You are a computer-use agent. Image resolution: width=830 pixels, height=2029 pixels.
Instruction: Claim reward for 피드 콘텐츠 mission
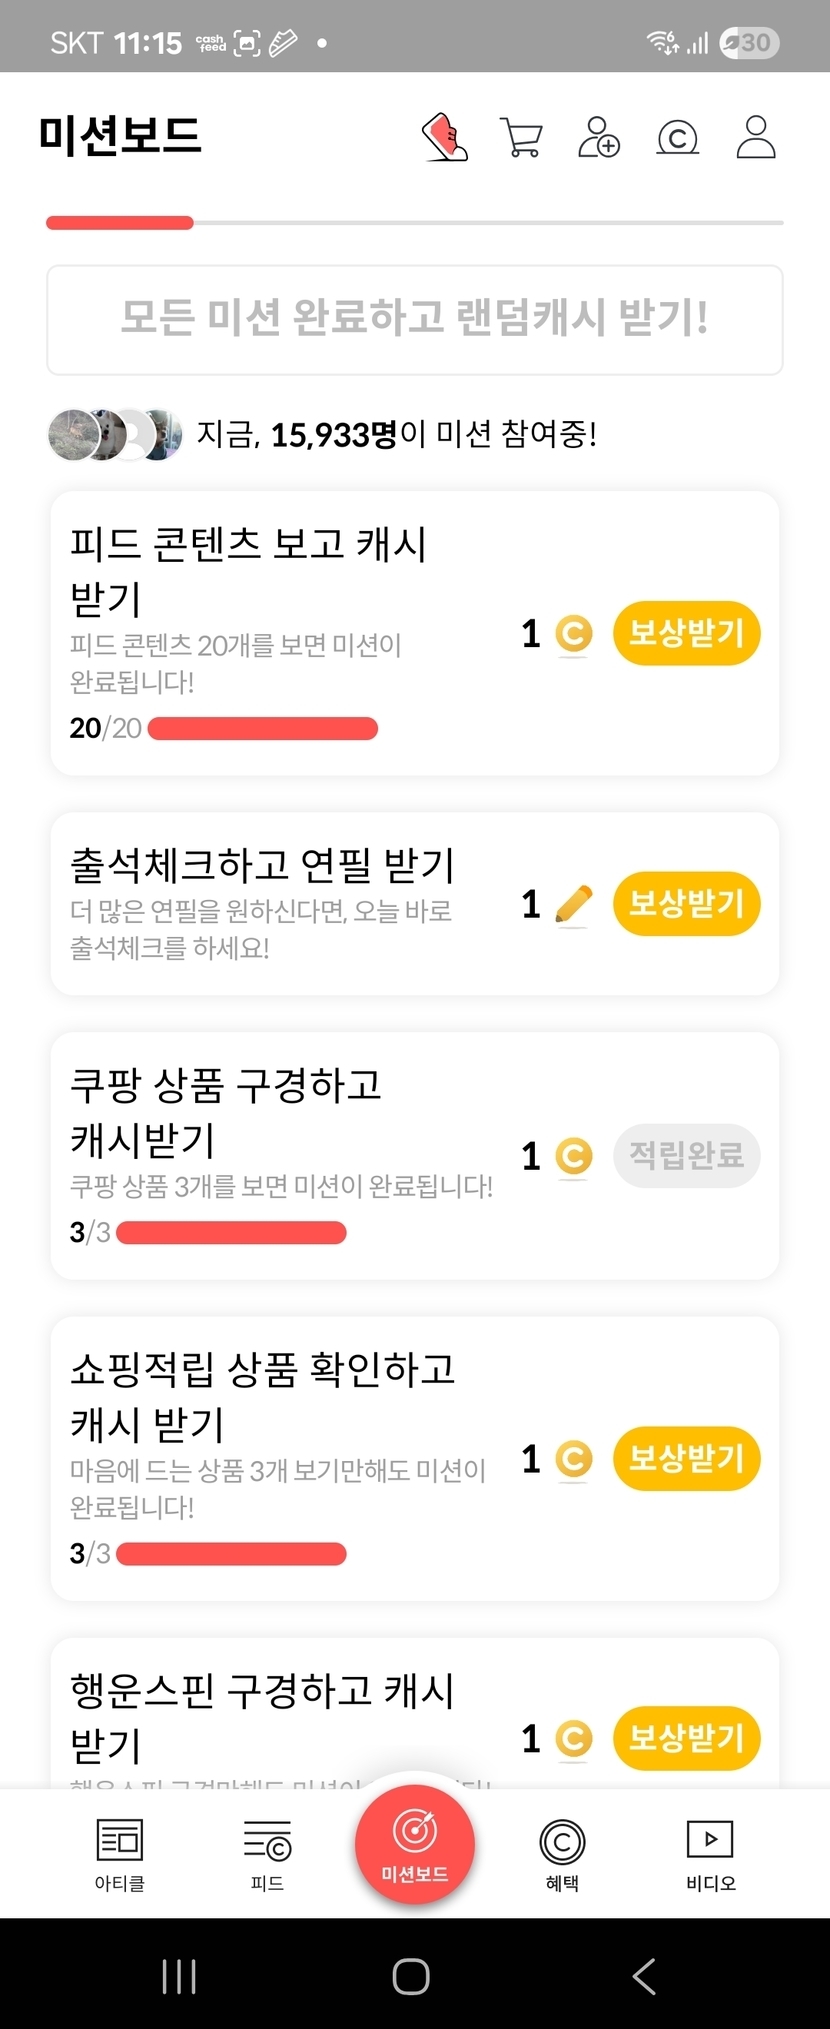coord(686,633)
